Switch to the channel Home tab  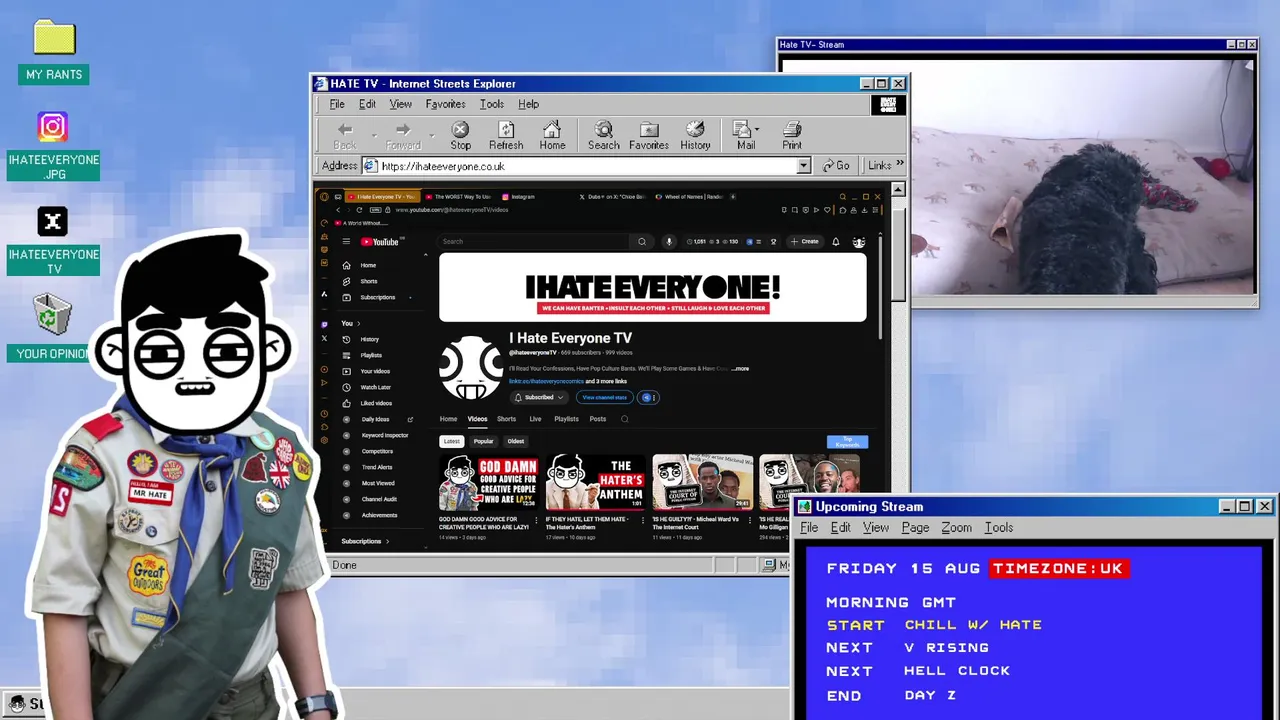point(448,419)
